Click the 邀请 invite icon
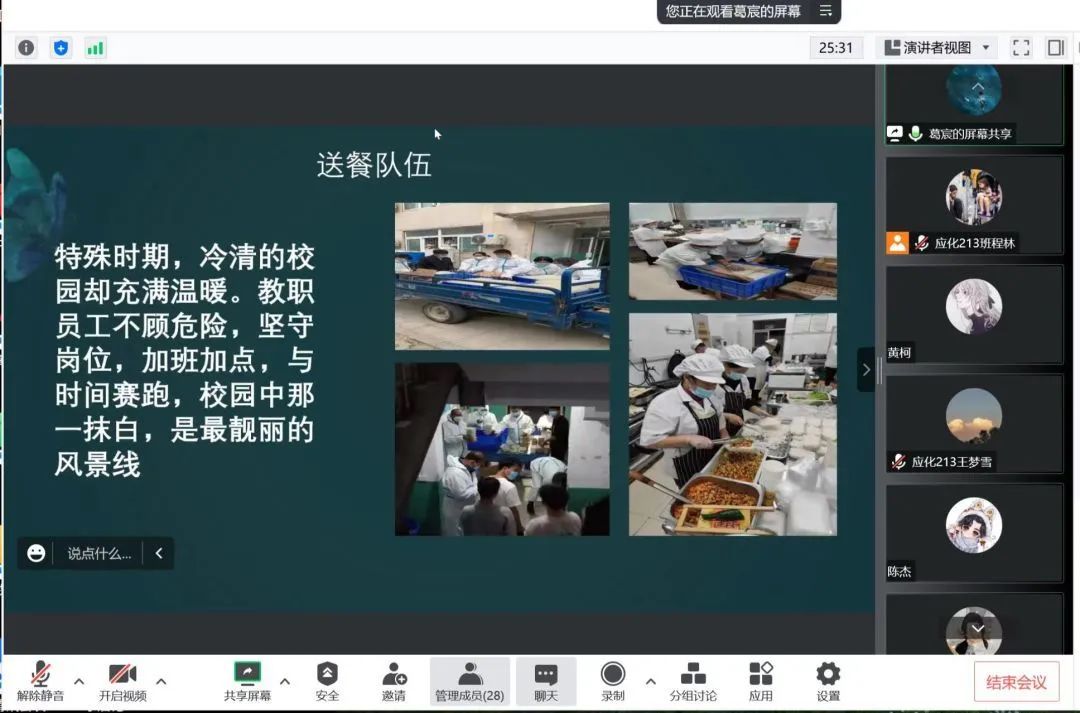Image resolution: width=1080 pixels, height=713 pixels. [394, 681]
